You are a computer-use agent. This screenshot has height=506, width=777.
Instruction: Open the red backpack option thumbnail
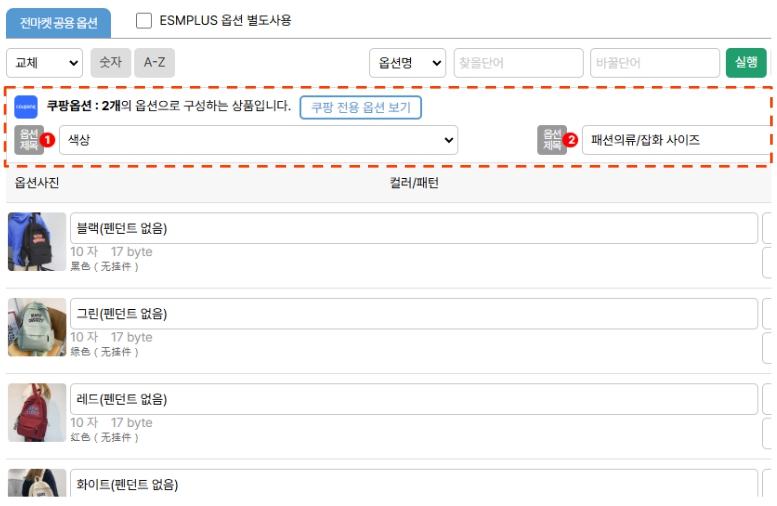pos(37,413)
